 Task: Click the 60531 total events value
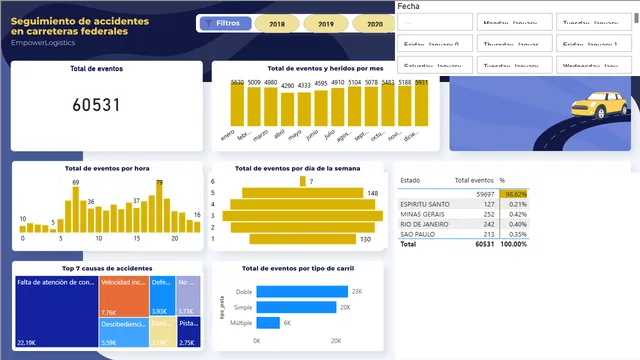point(96,105)
